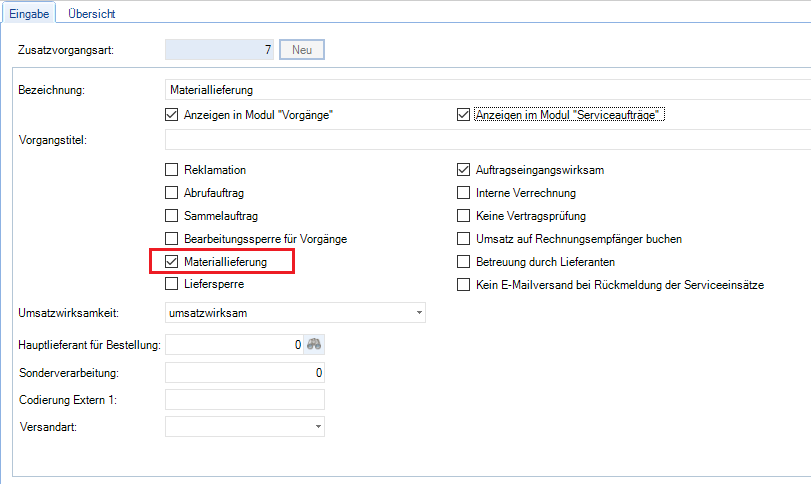This screenshot has height=484, width=811.
Task: Enable Sammelauftrag checkbox
Action: [171, 216]
